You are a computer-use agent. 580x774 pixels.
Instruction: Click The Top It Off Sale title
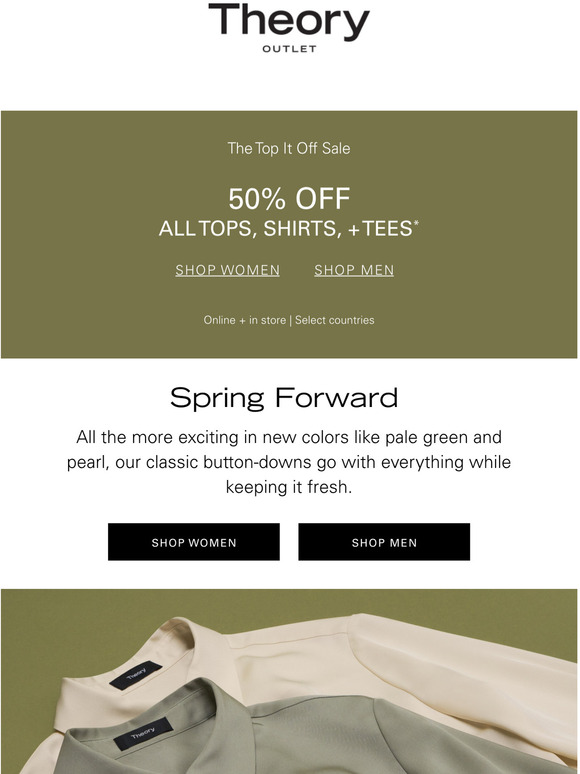tap(289, 149)
